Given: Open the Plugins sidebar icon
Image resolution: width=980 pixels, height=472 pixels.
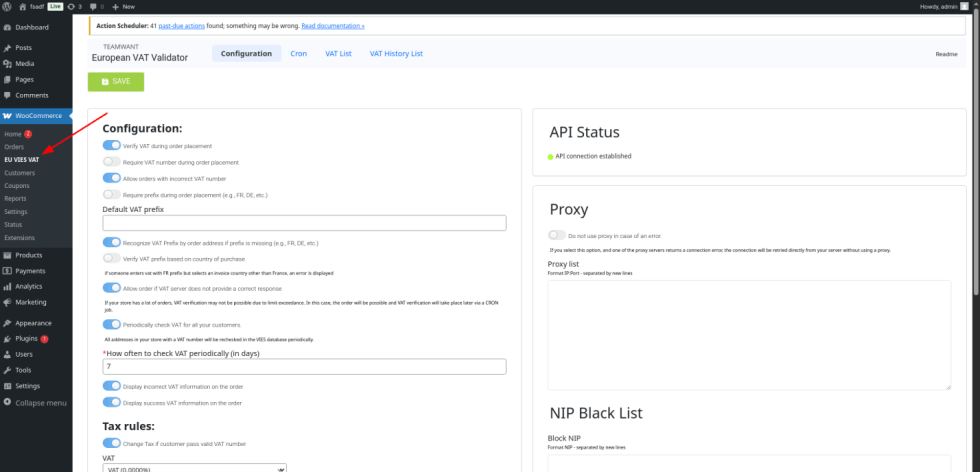Looking at the screenshot, I should pyautogui.click(x=8, y=339).
